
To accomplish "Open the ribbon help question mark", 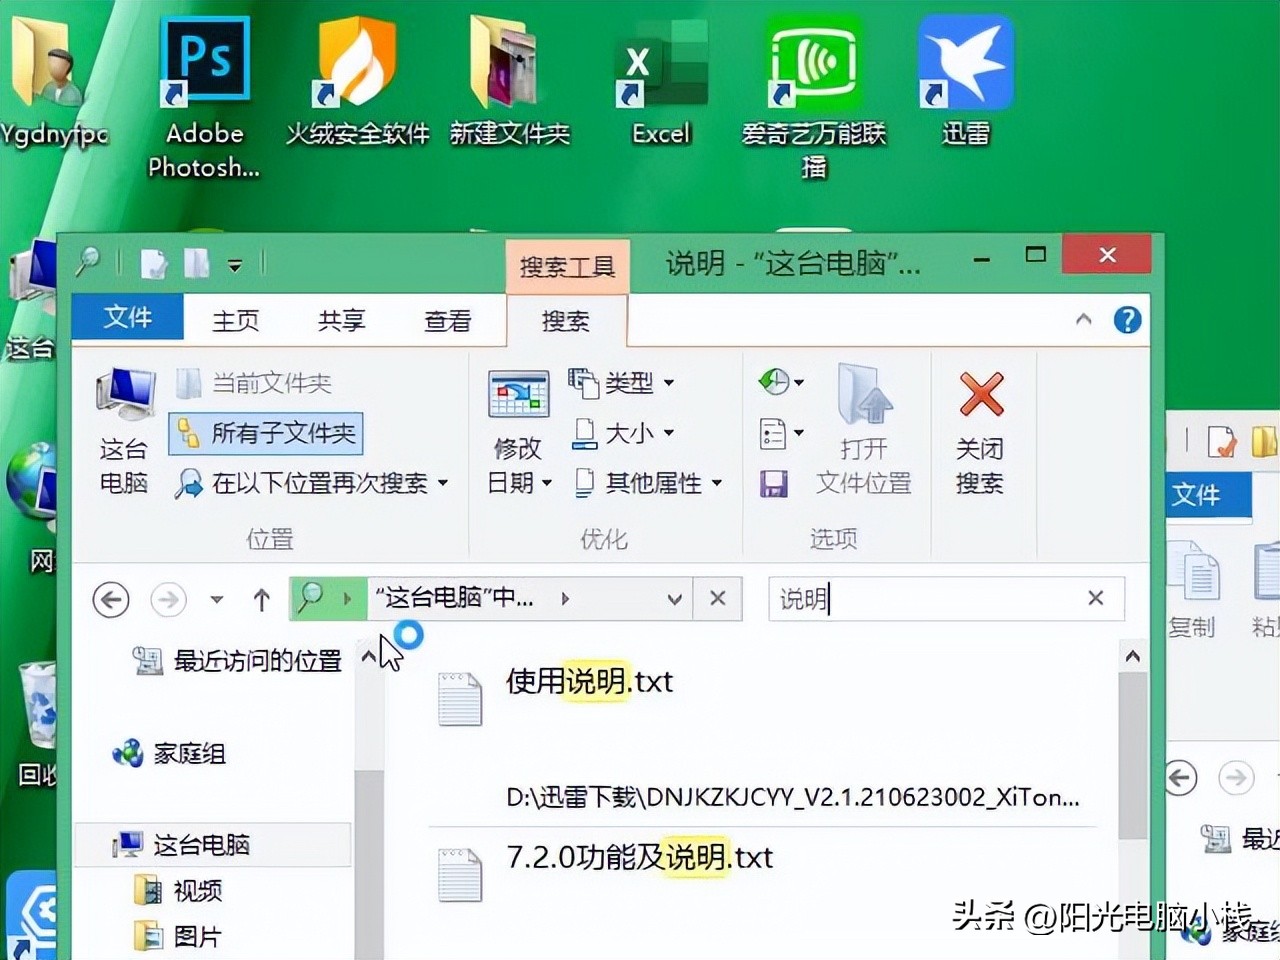I will [x=1127, y=320].
